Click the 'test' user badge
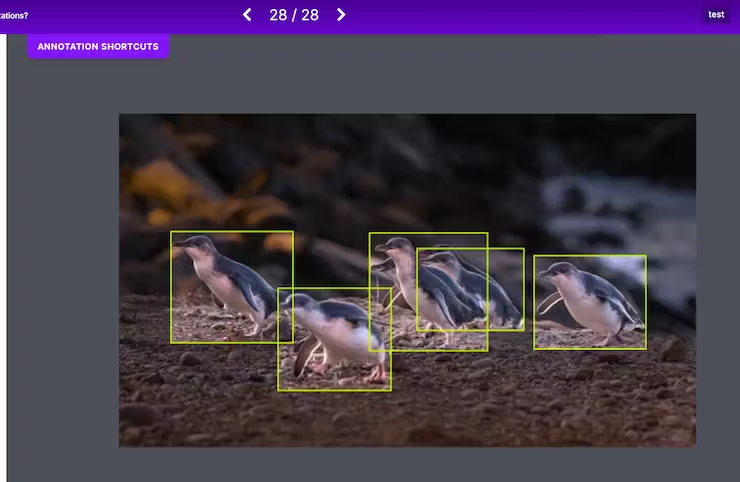The width and height of the screenshot is (740, 482). coord(716,15)
